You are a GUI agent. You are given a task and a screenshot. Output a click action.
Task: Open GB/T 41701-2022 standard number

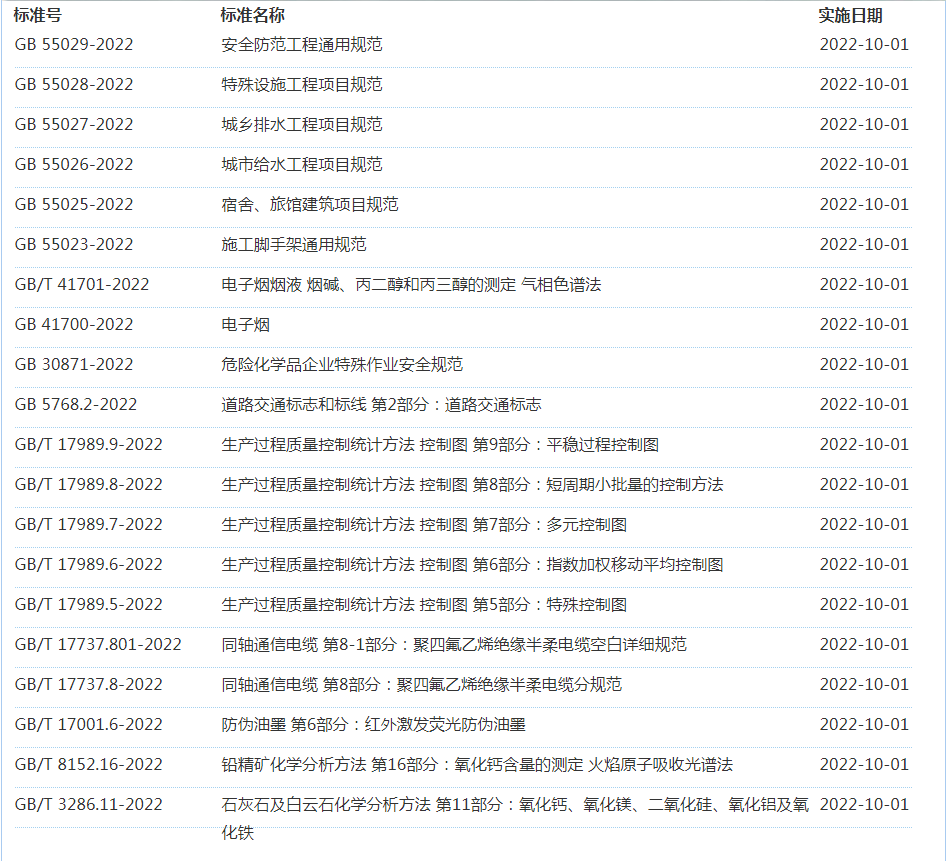tap(82, 284)
